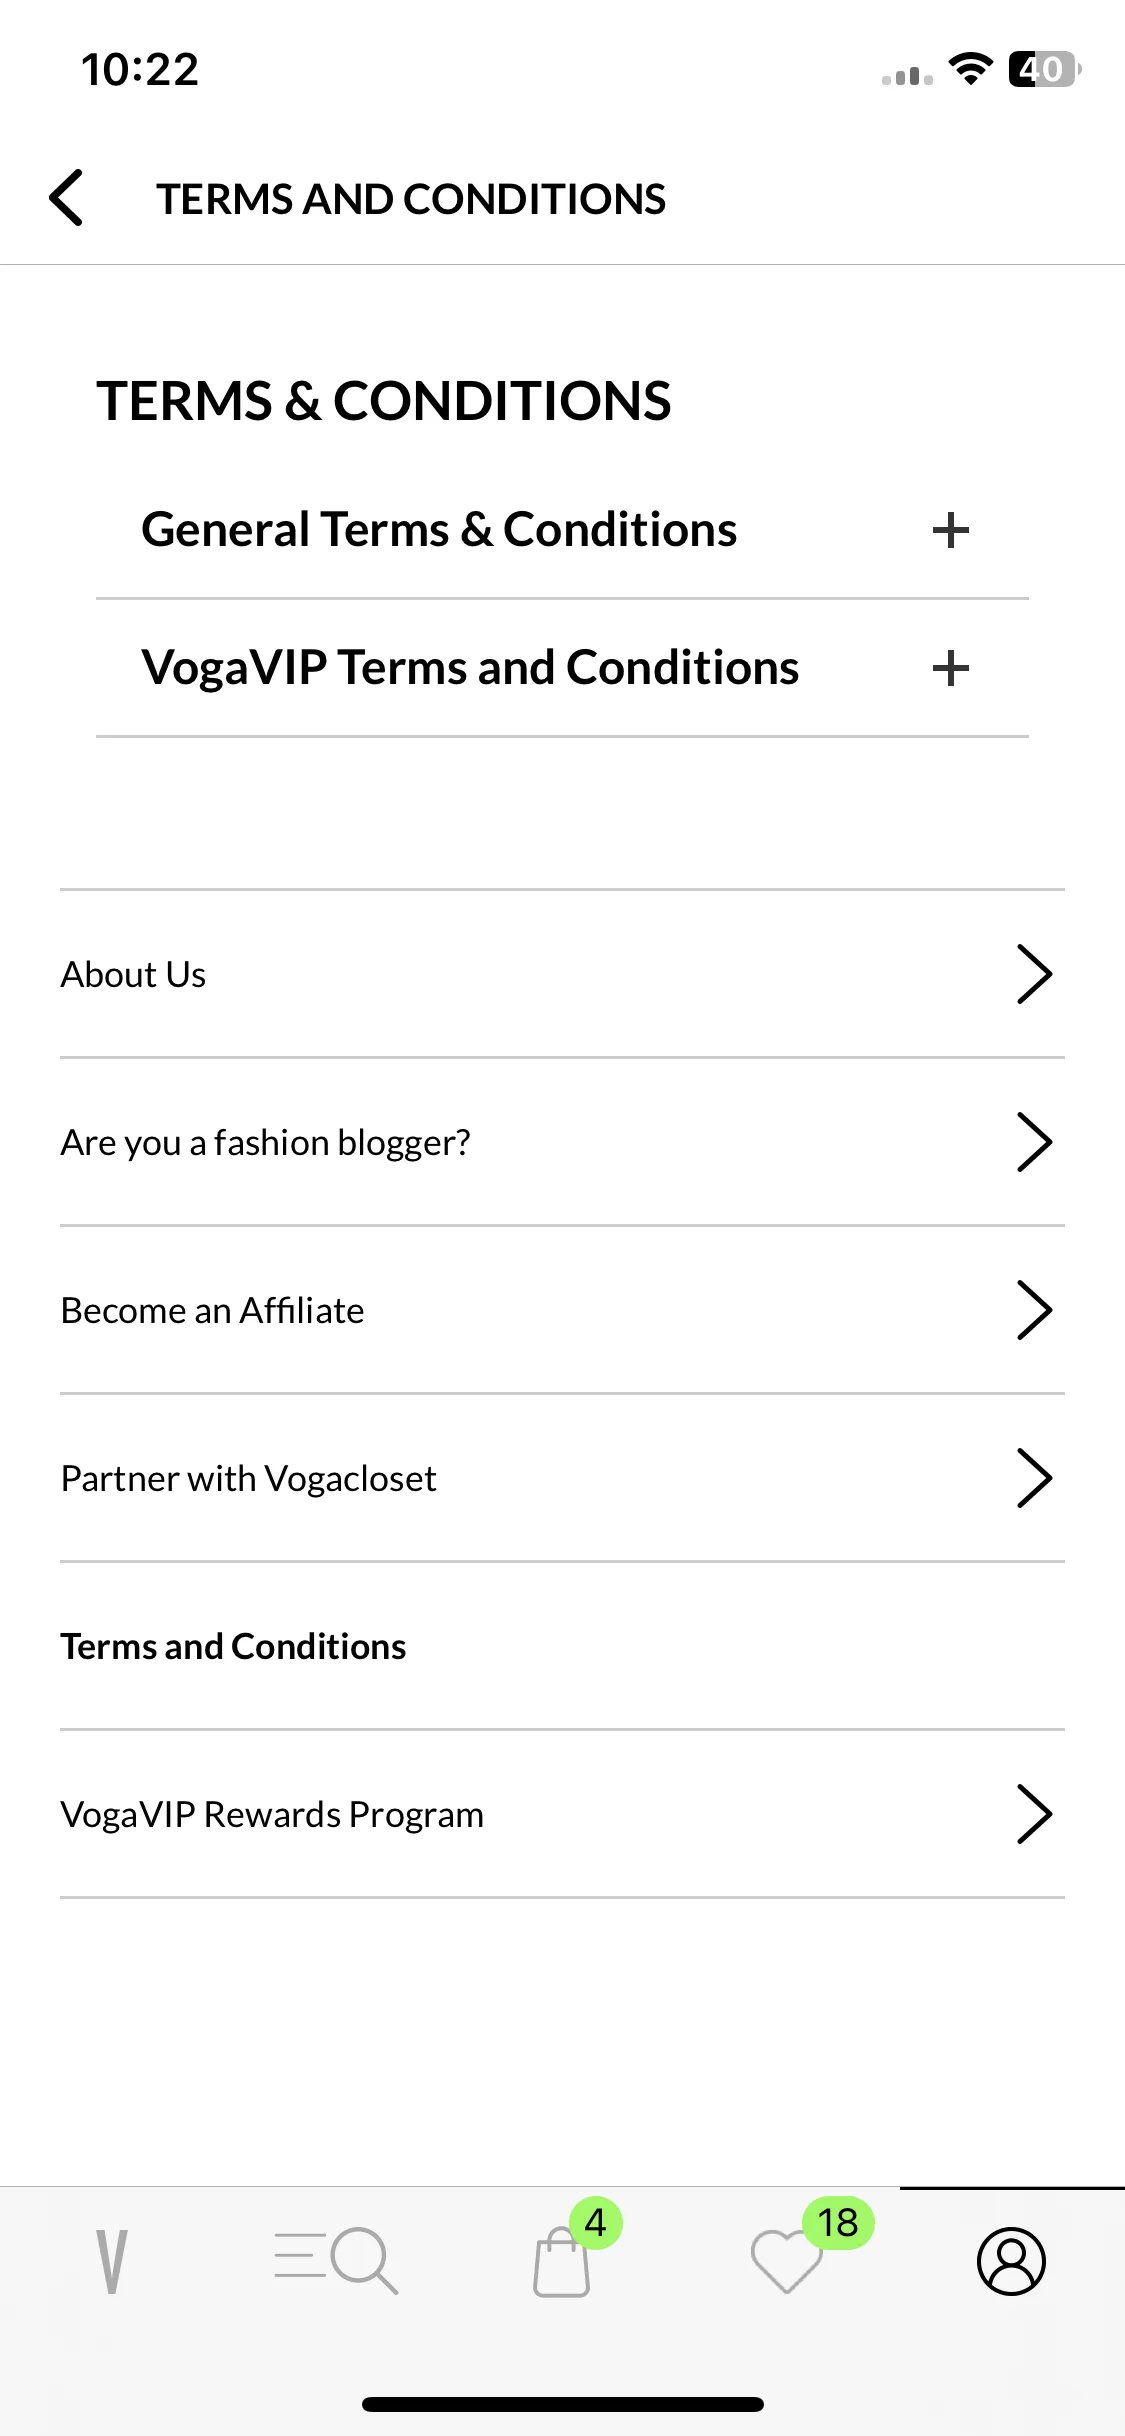Tap the back arrow icon
This screenshot has height=2436, width=1125.
[66, 198]
